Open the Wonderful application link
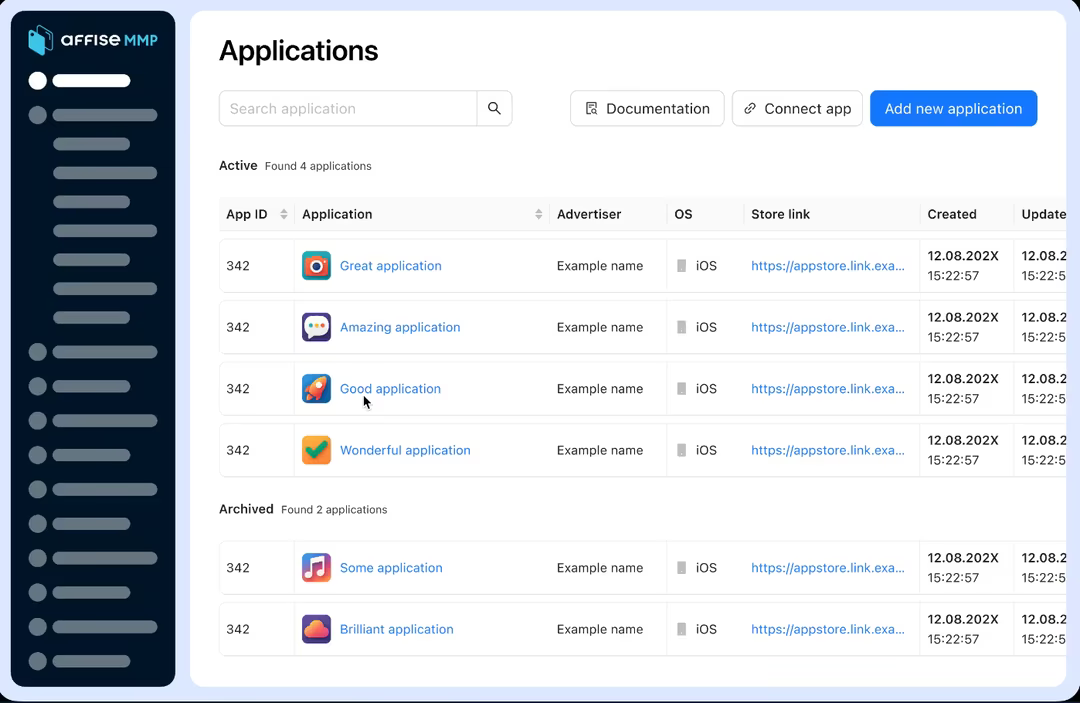Image resolution: width=1080 pixels, height=703 pixels. point(405,450)
